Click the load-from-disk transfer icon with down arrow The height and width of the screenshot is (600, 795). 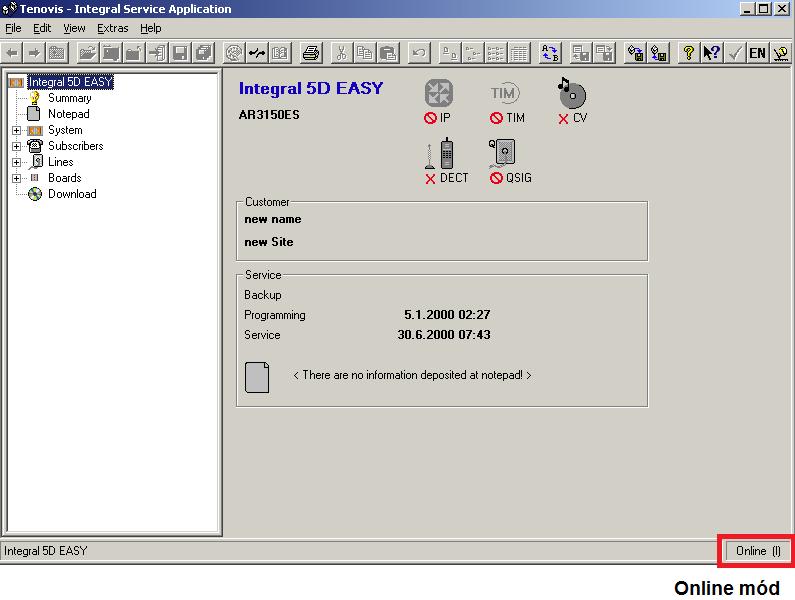(x=659, y=53)
